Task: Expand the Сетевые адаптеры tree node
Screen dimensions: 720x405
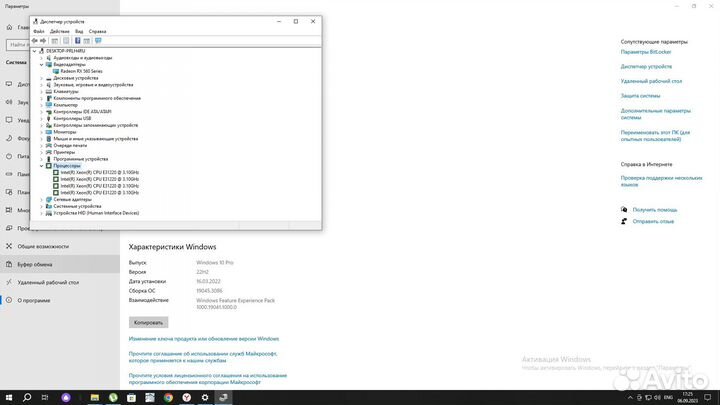Action: point(42,199)
